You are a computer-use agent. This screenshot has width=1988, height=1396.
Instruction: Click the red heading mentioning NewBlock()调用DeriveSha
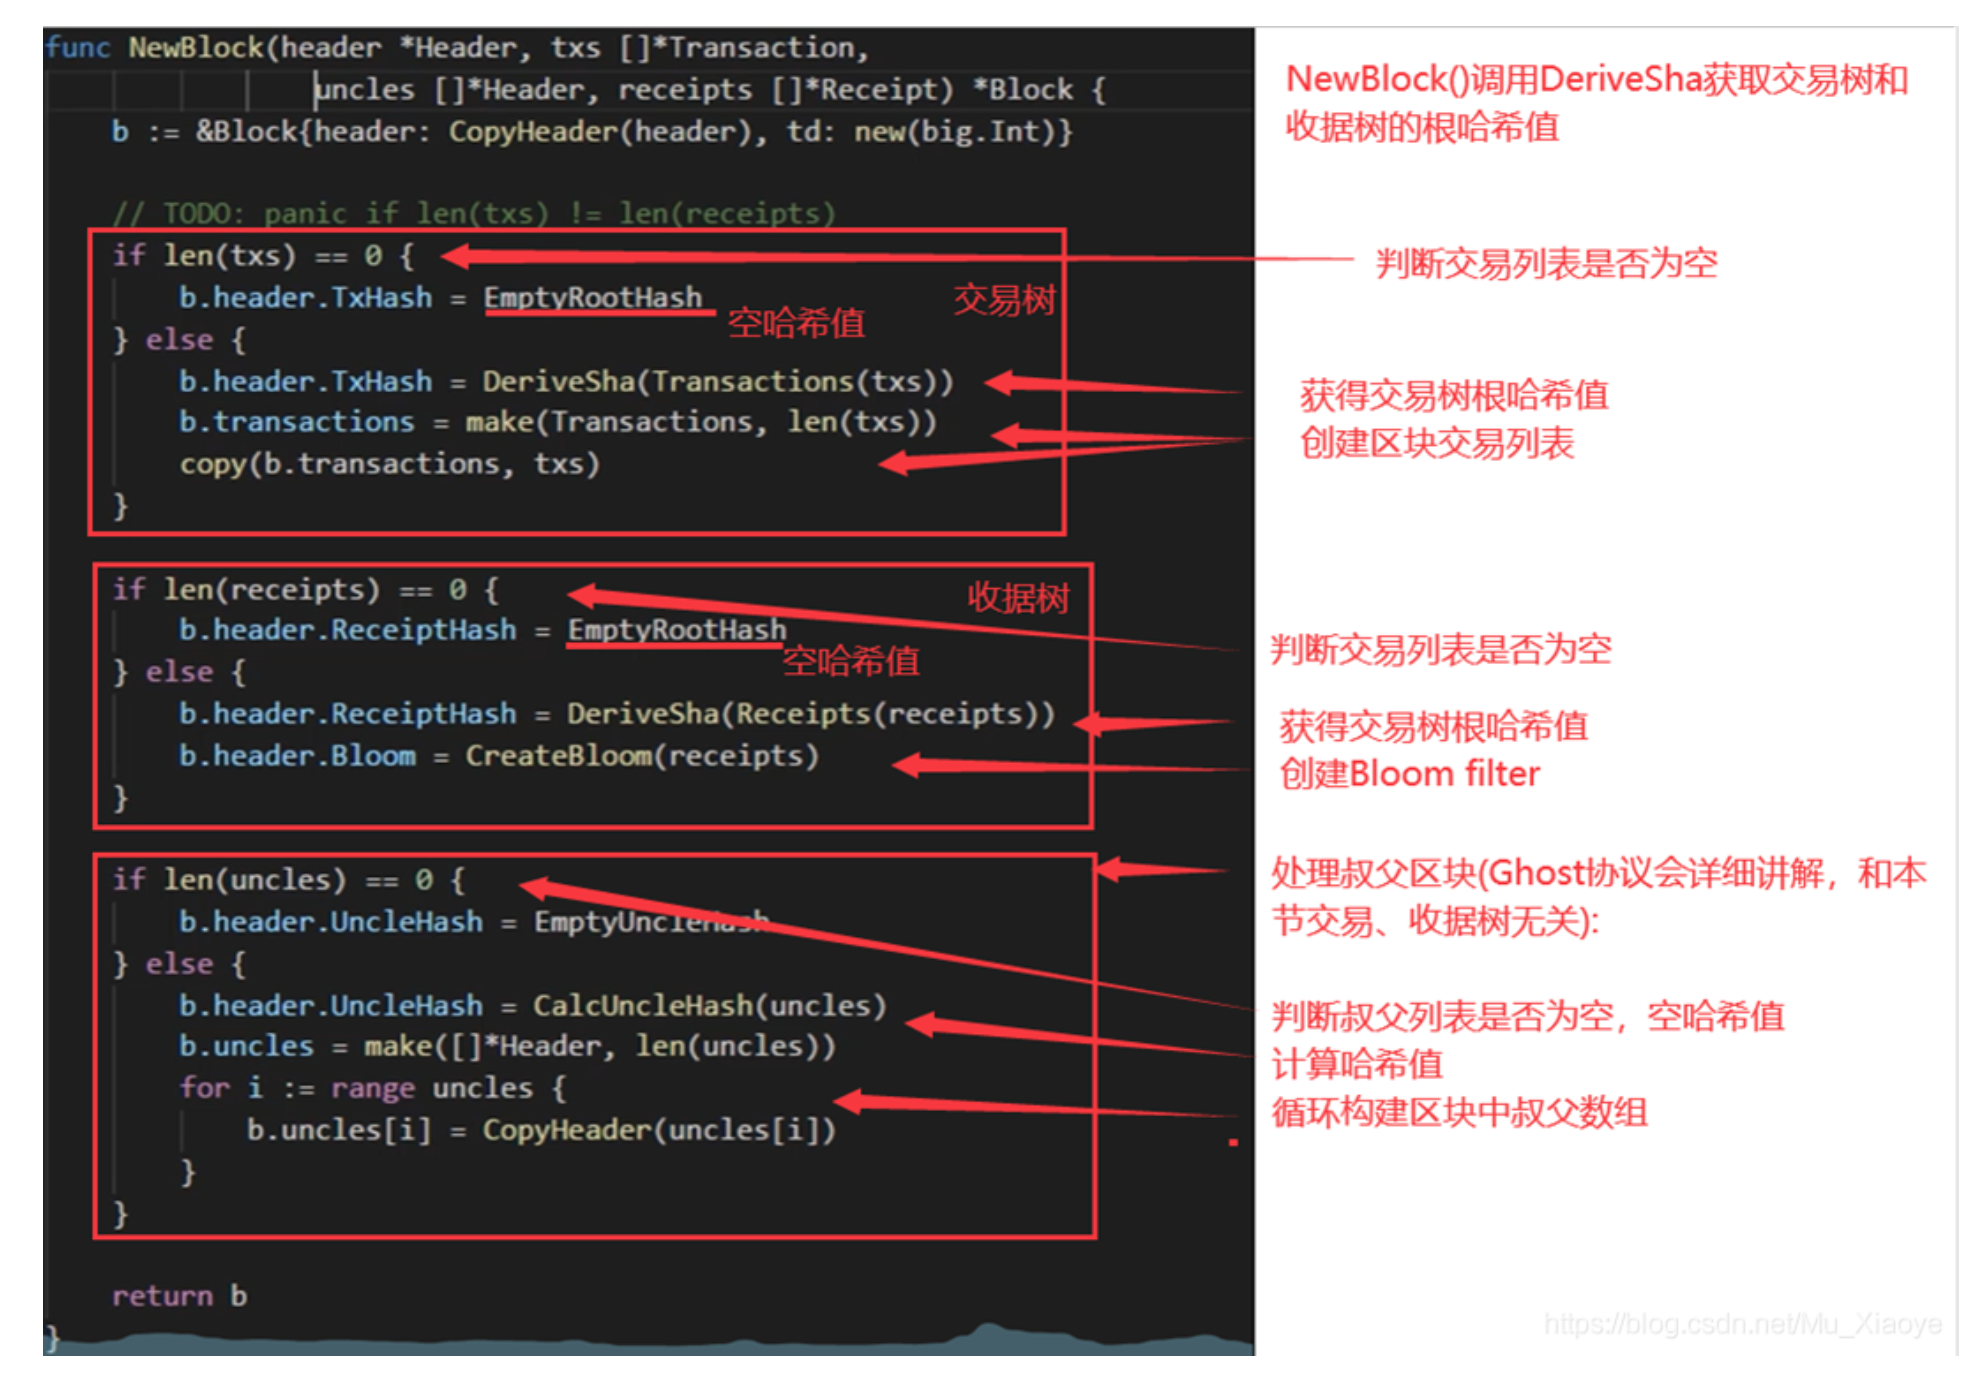pos(1596,80)
